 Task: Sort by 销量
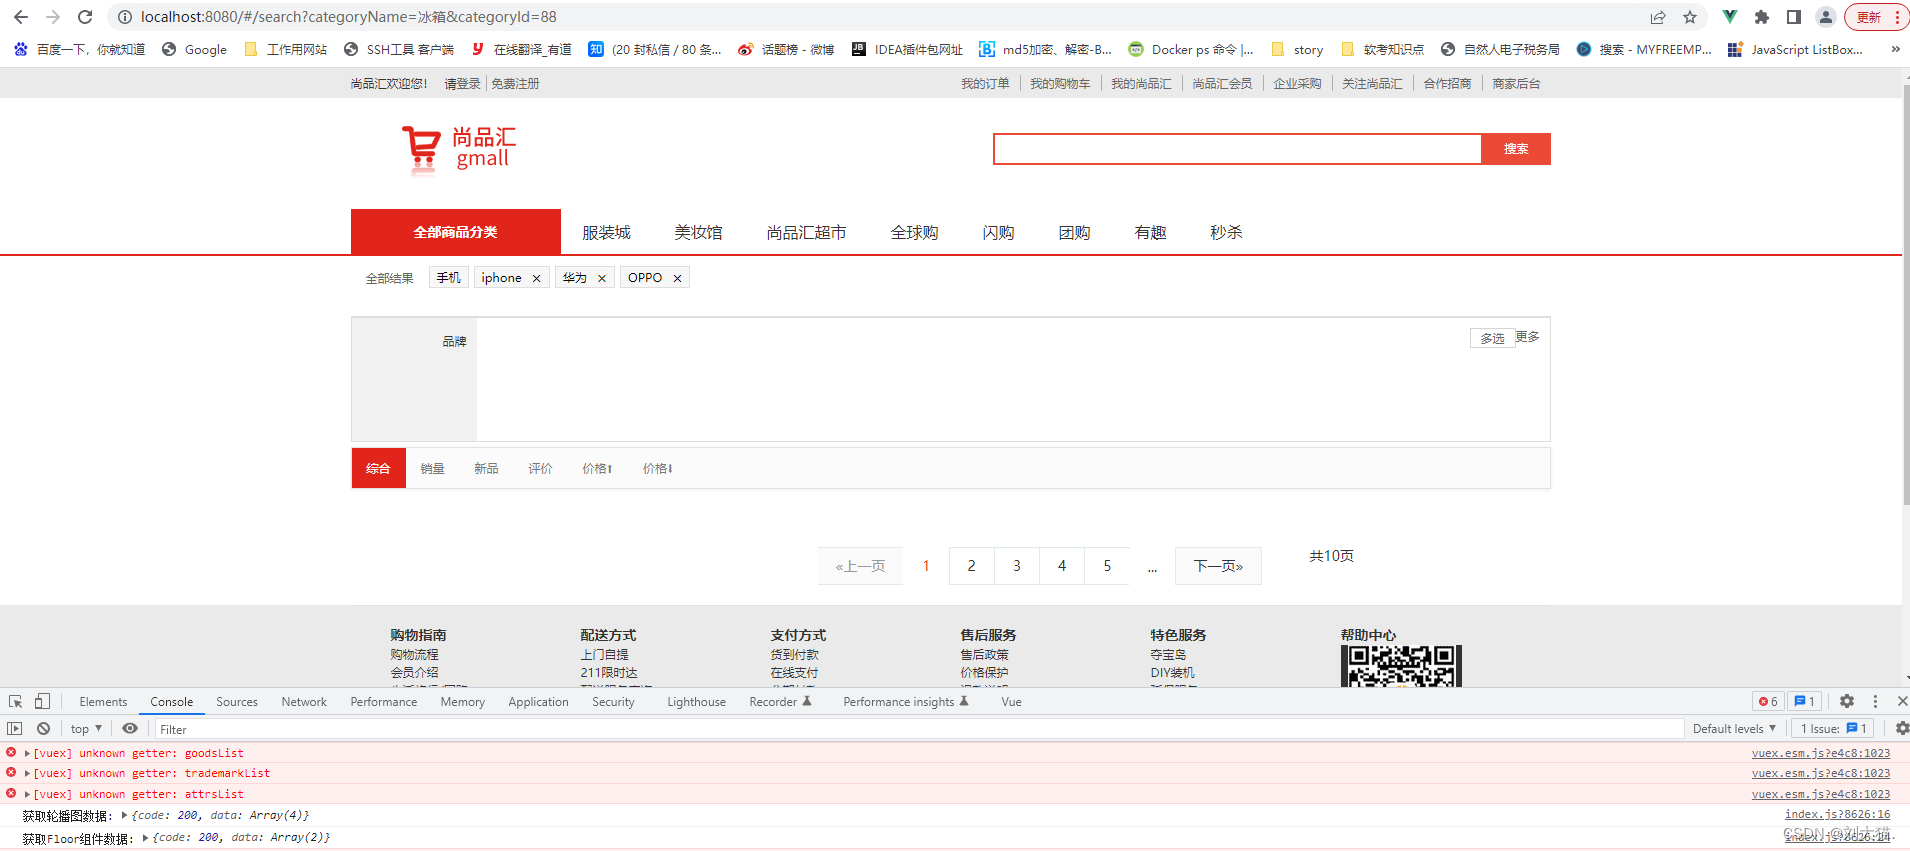pyautogui.click(x=432, y=468)
